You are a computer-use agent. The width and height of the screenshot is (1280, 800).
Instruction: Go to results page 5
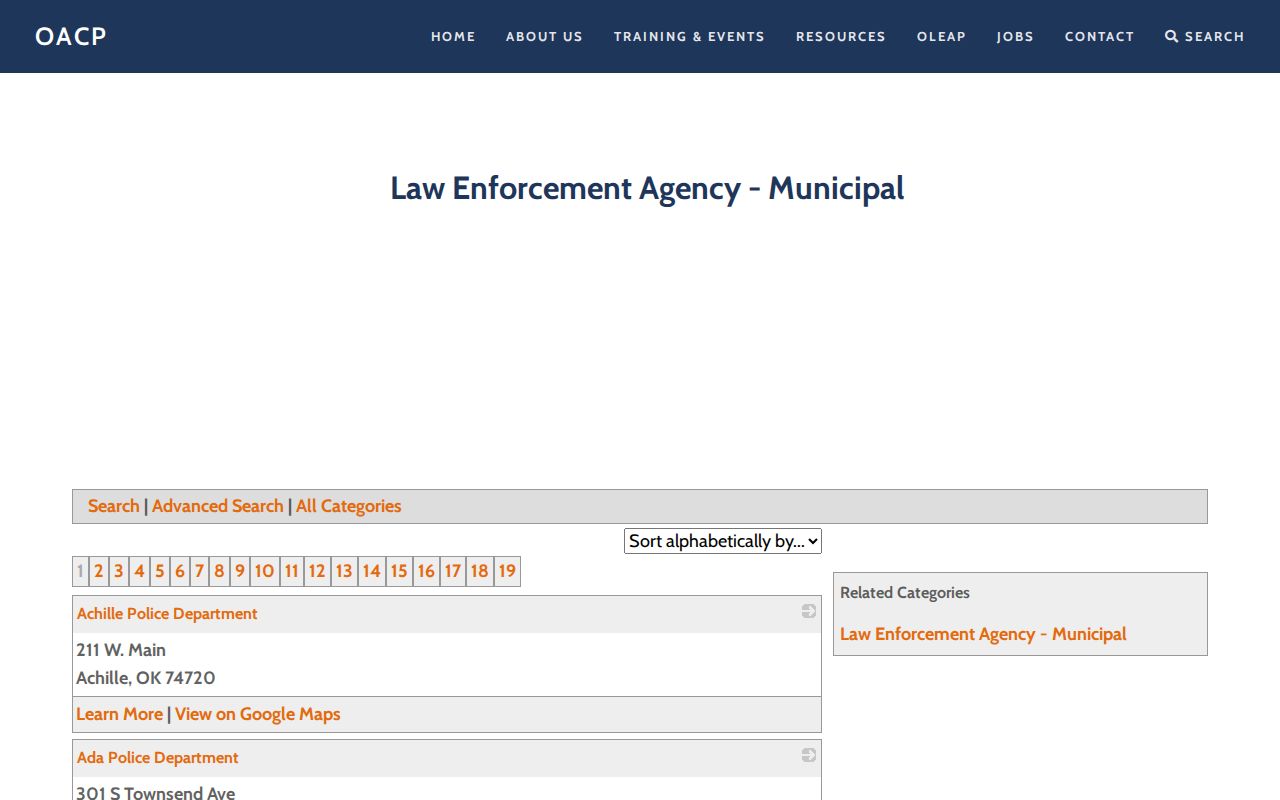pos(159,571)
